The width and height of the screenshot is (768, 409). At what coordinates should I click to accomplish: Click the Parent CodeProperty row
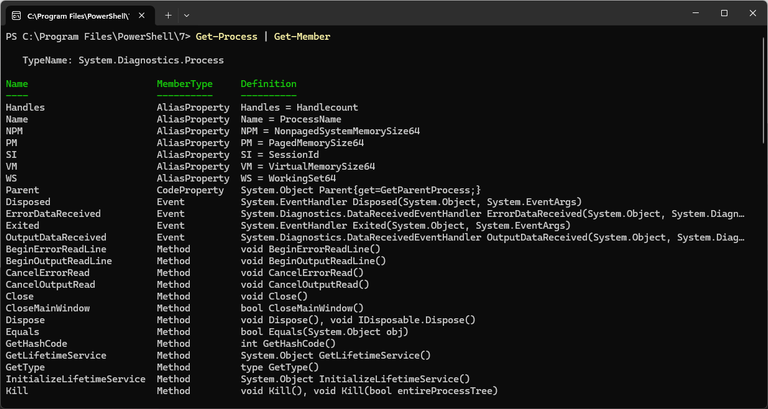click(243, 190)
